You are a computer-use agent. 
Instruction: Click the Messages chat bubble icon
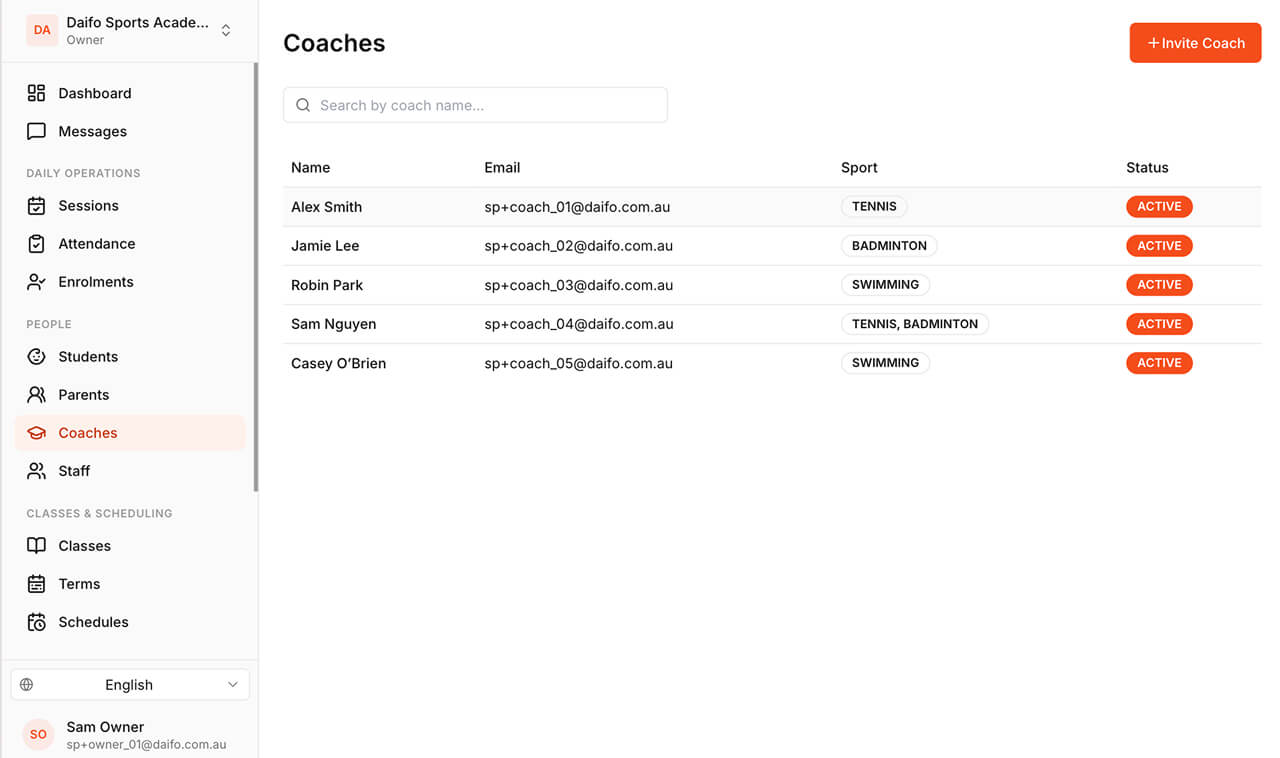[36, 131]
